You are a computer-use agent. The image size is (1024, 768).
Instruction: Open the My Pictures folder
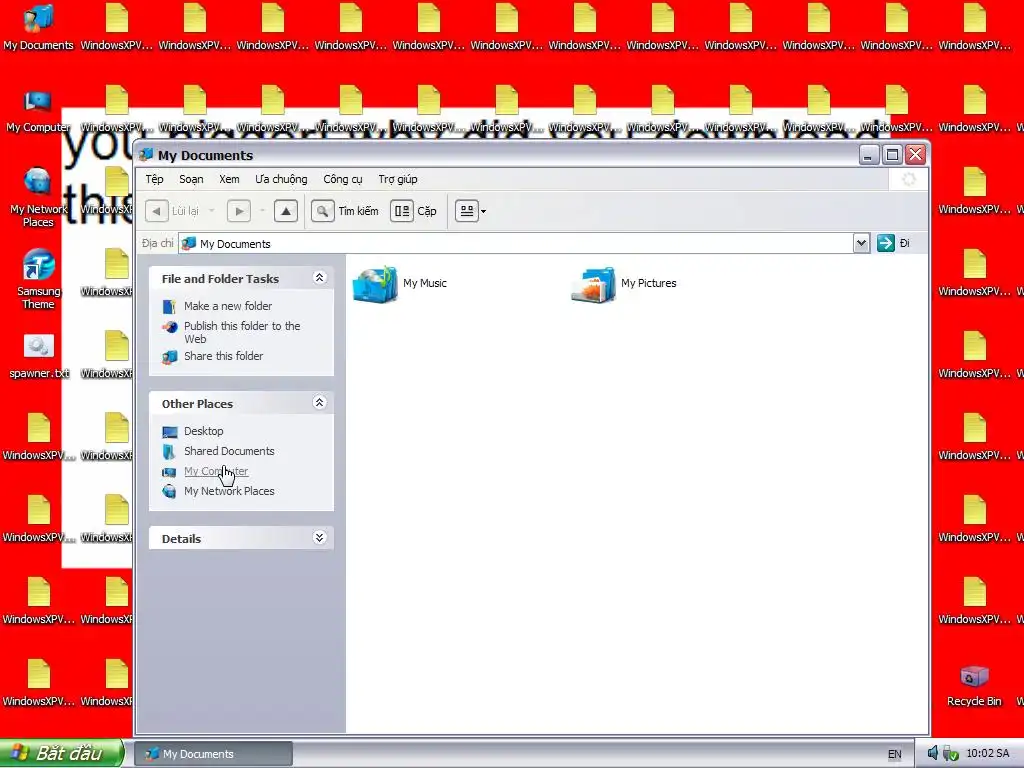click(624, 283)
